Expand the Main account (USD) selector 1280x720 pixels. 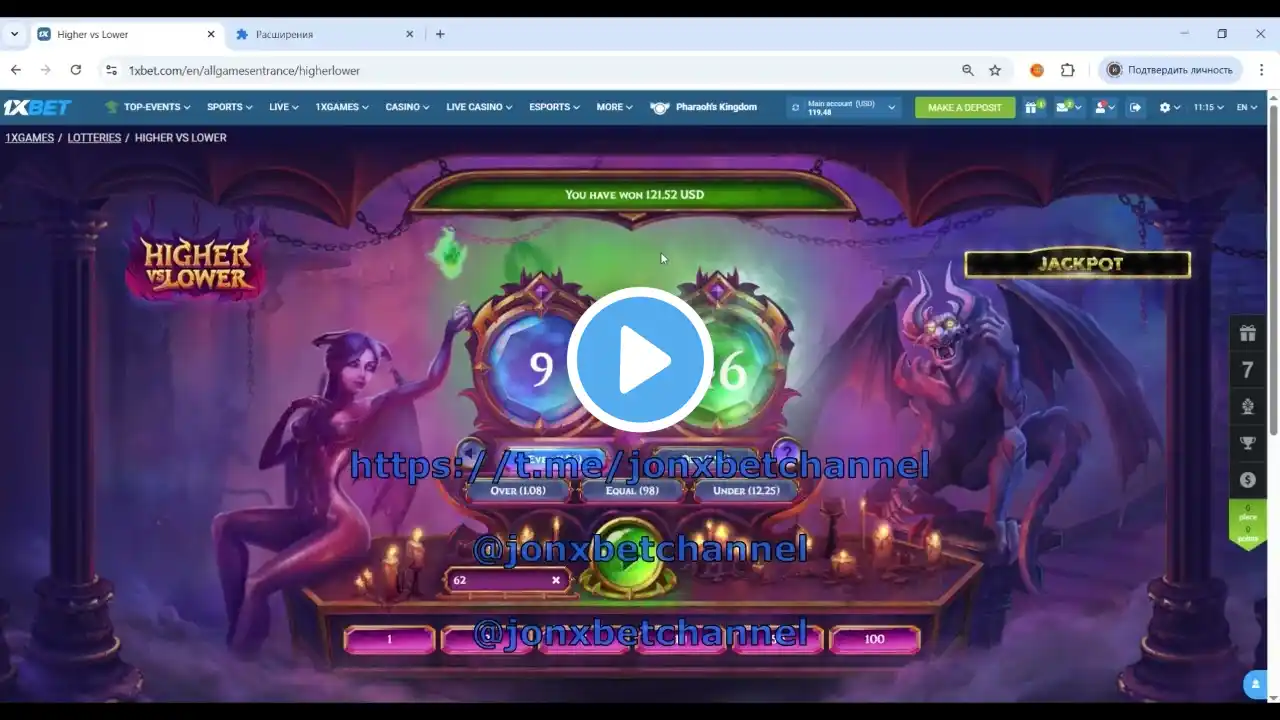pos(844,107)
